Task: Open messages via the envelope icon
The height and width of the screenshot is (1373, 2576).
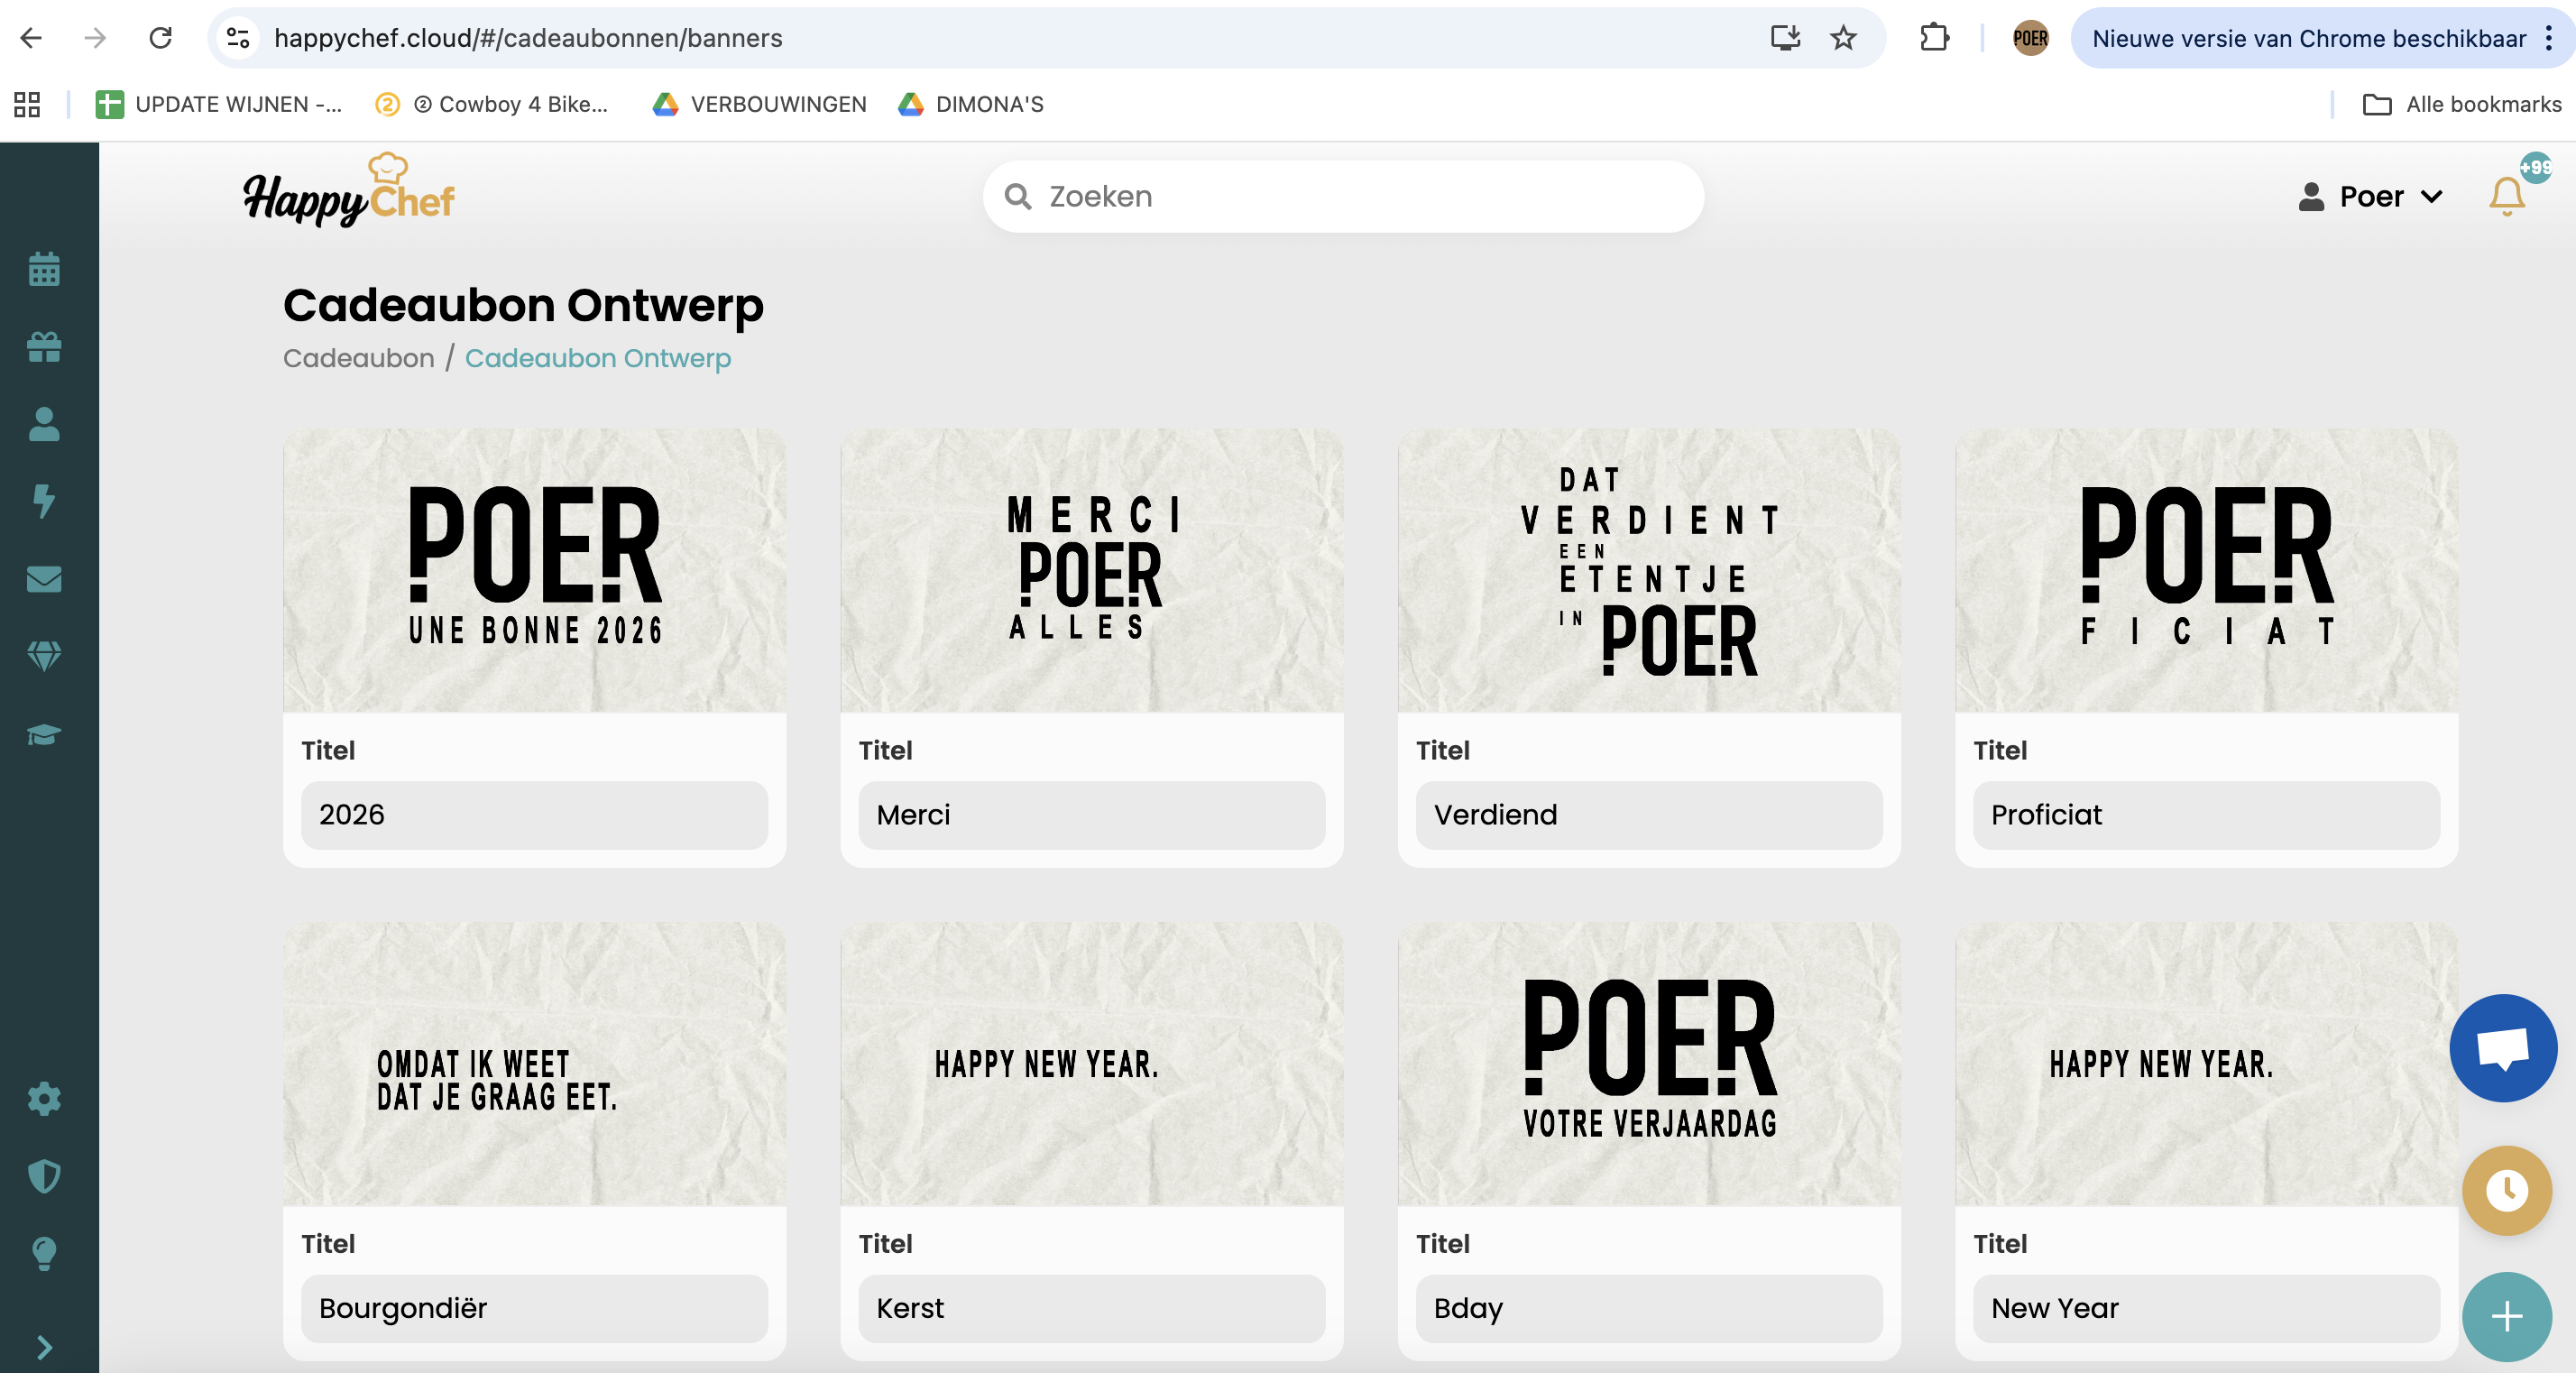Action: point(45,579)
